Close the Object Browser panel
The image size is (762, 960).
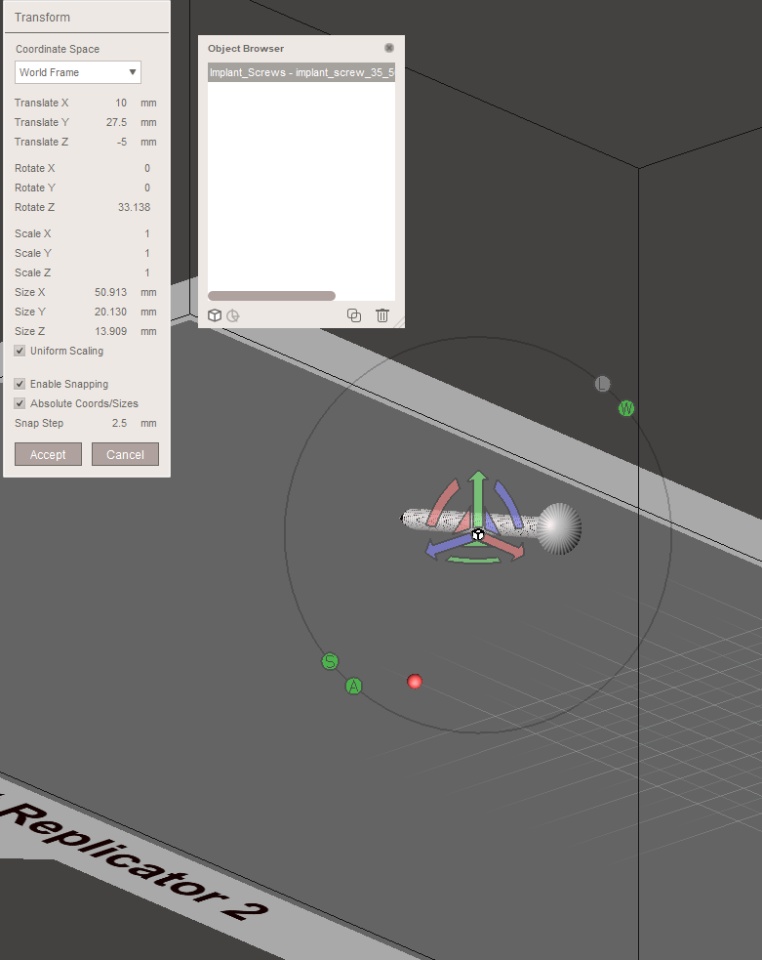tap(389, 48)
